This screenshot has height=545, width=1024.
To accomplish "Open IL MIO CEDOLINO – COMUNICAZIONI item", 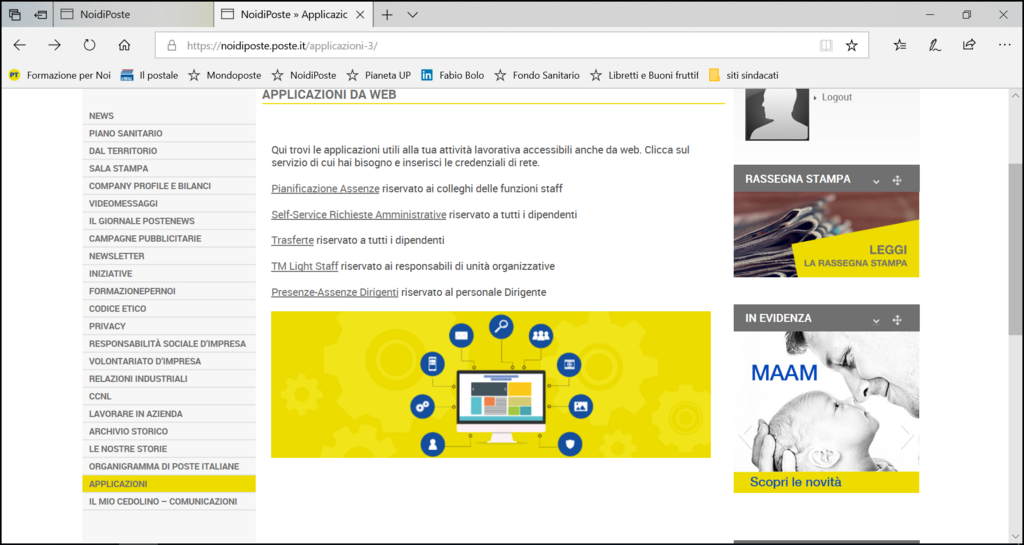I will pos(168,502).
